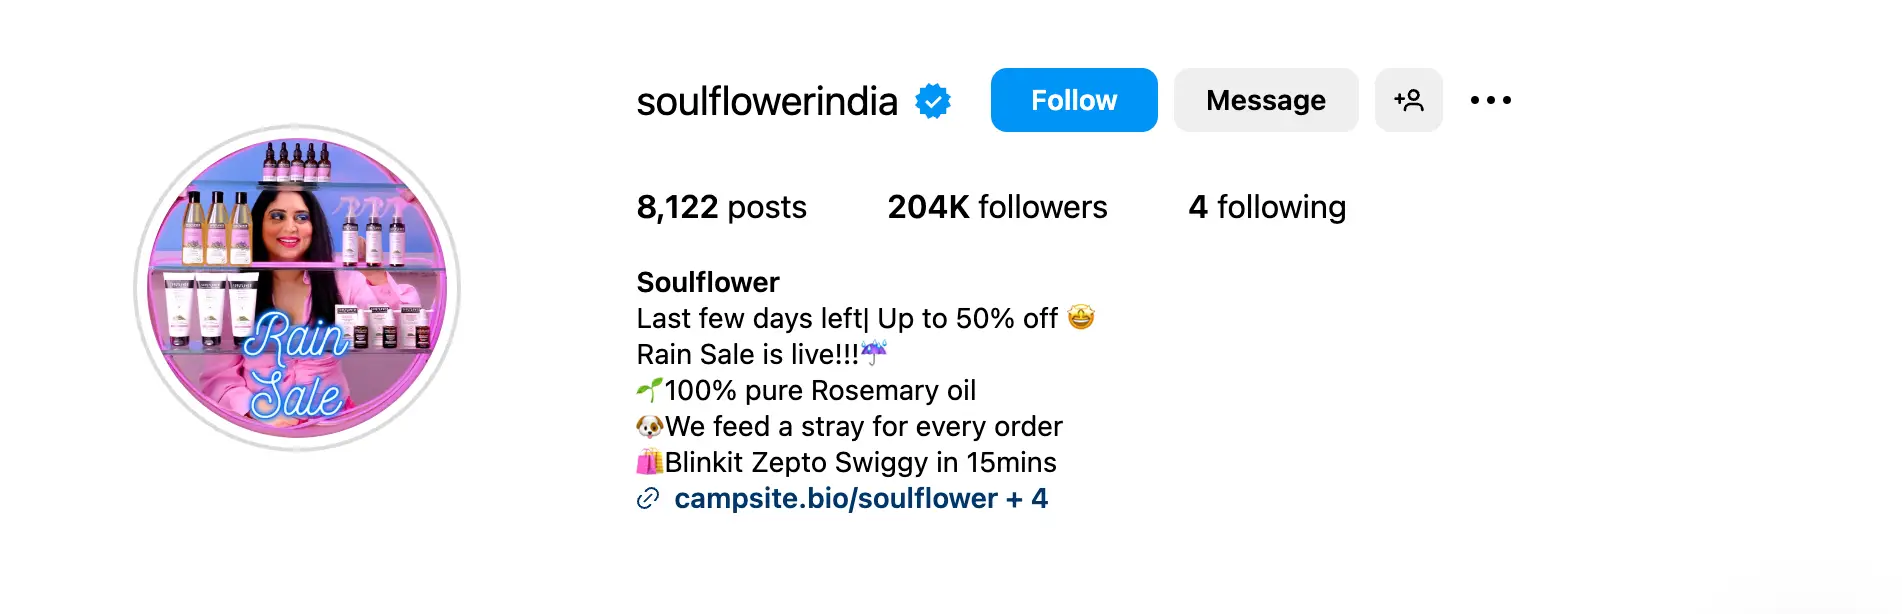
Task: Click the chain link icon in bio
Action: tap(648, 498)
